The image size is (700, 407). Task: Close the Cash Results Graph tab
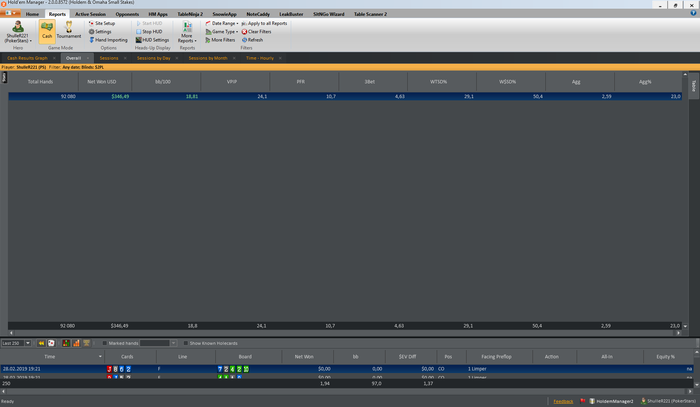pos(54,58)
